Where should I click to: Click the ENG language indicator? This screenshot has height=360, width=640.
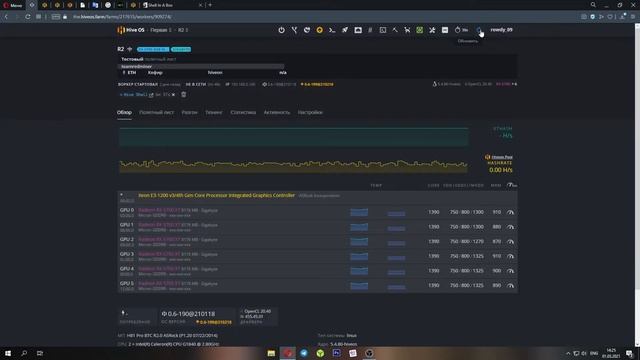[x=594, y=353]
